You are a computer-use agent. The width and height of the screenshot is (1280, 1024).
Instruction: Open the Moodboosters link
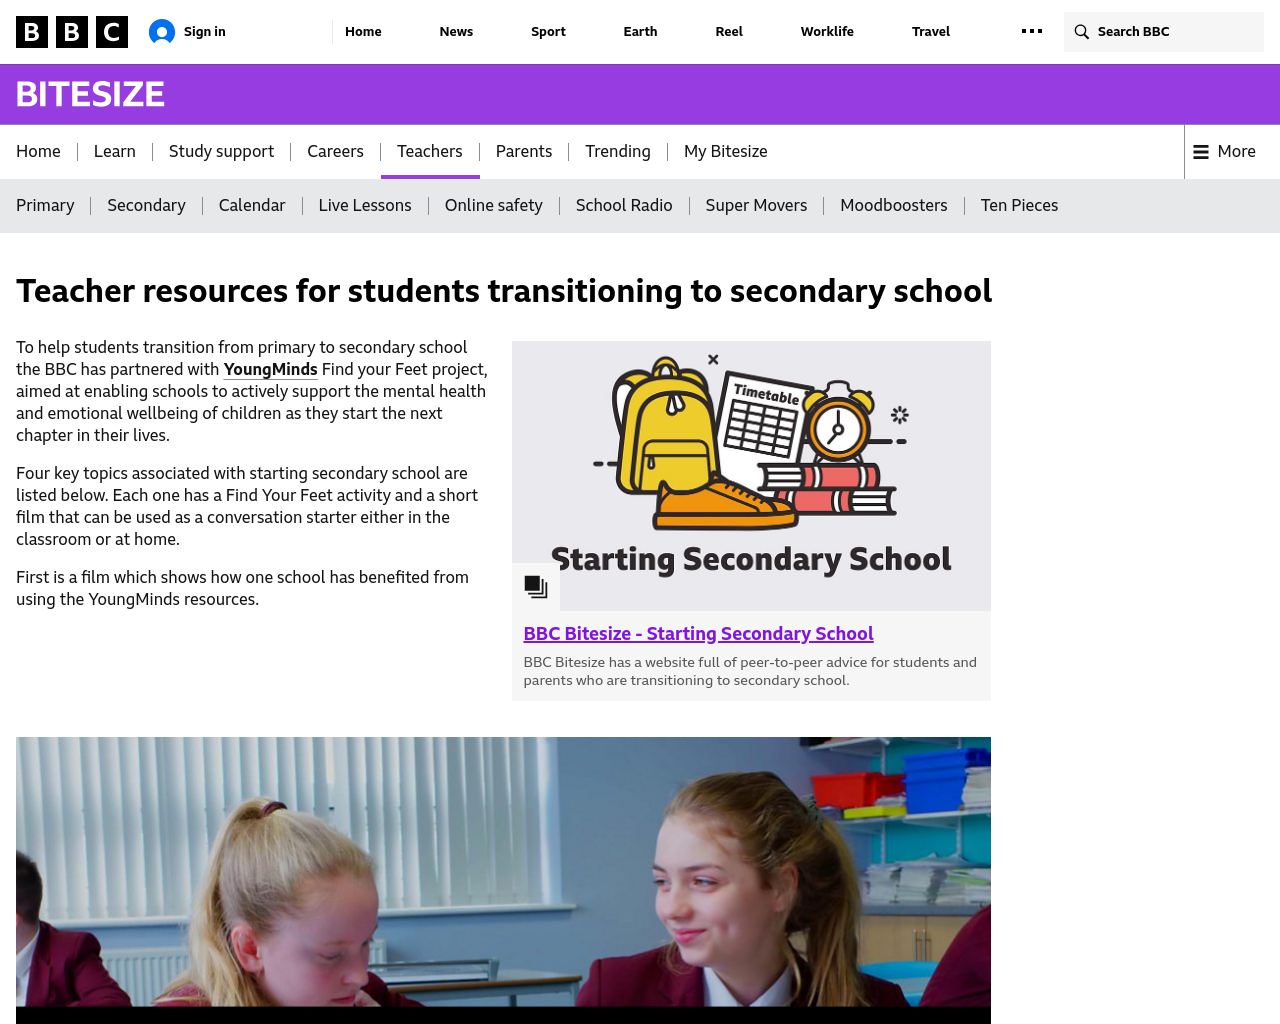click(x=894, y=206)
